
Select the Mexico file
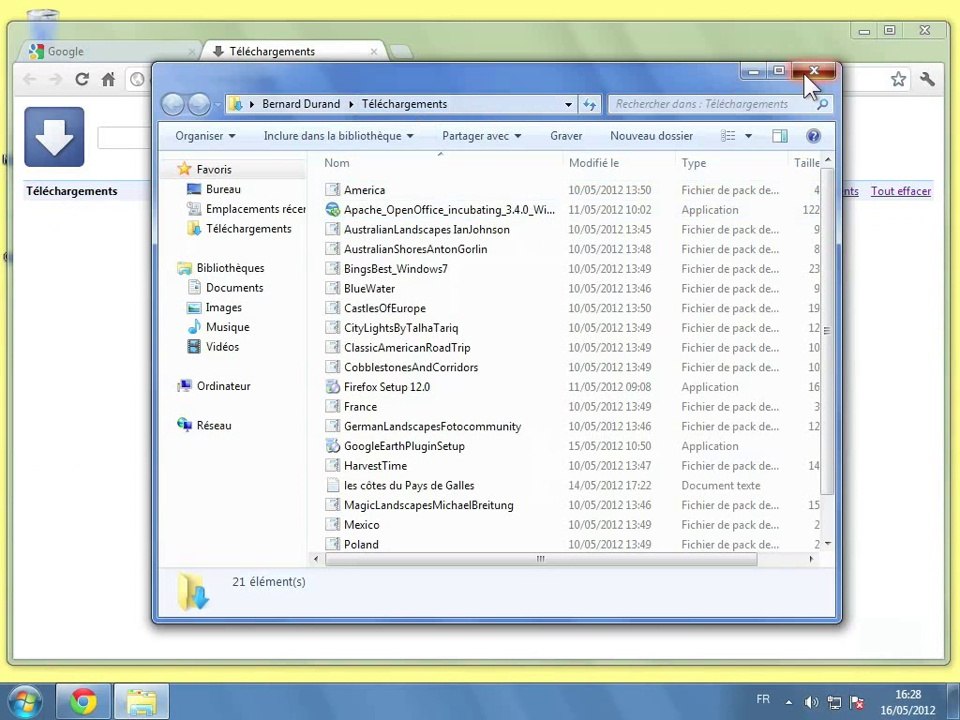(x=361, y=525)
